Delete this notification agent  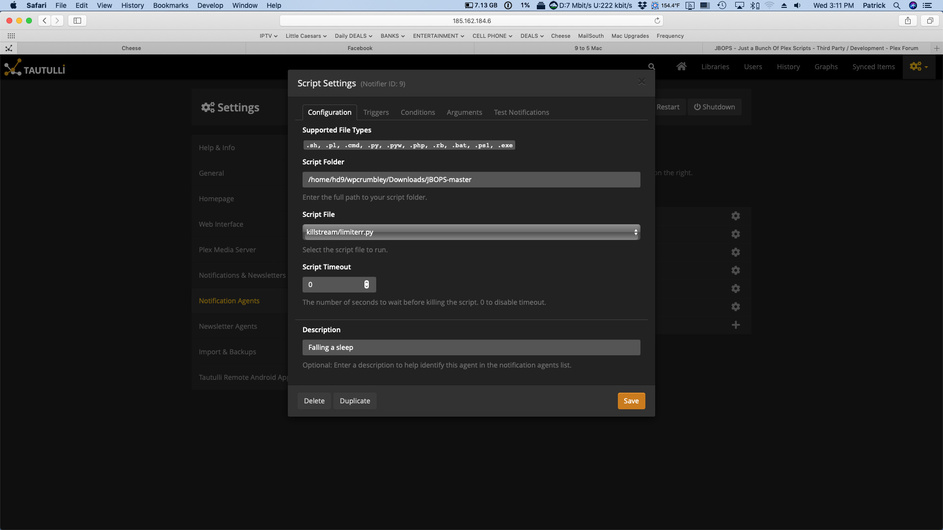314,401
